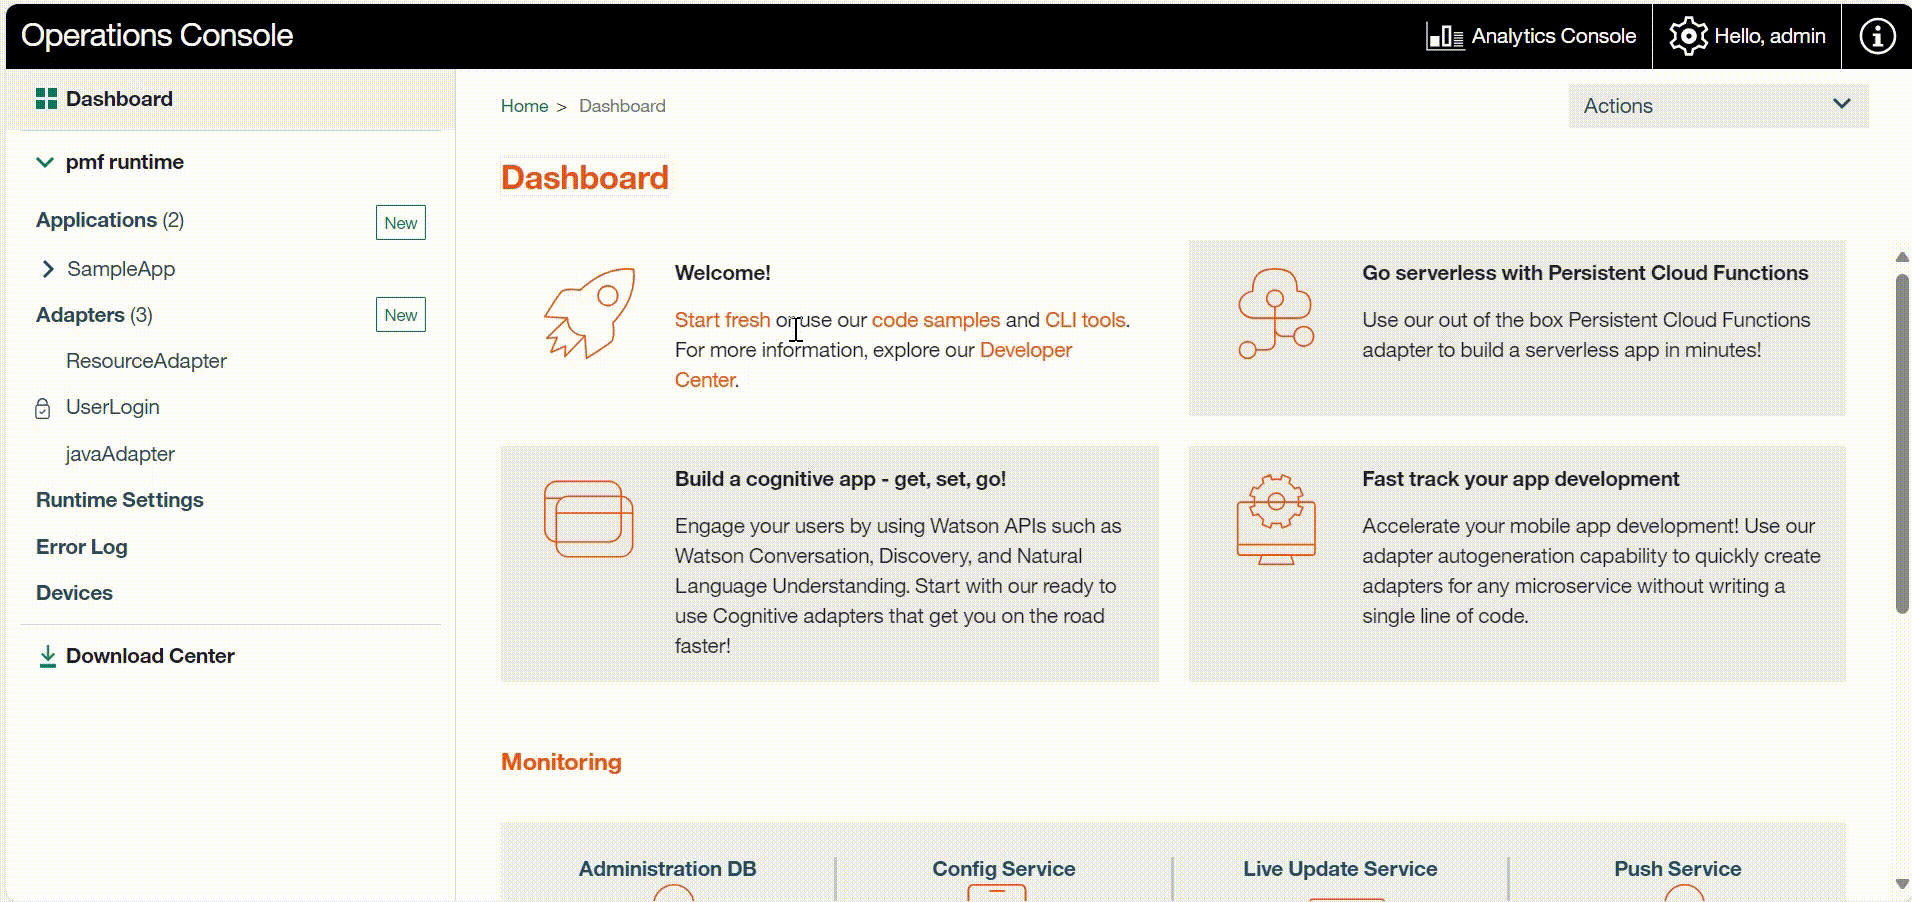Image resolution: width=1912 pixels, height=902 pixels.
Task: Click the gear monitor icon for fast track
Action: pyautogui.click(x=1275, y=519)
